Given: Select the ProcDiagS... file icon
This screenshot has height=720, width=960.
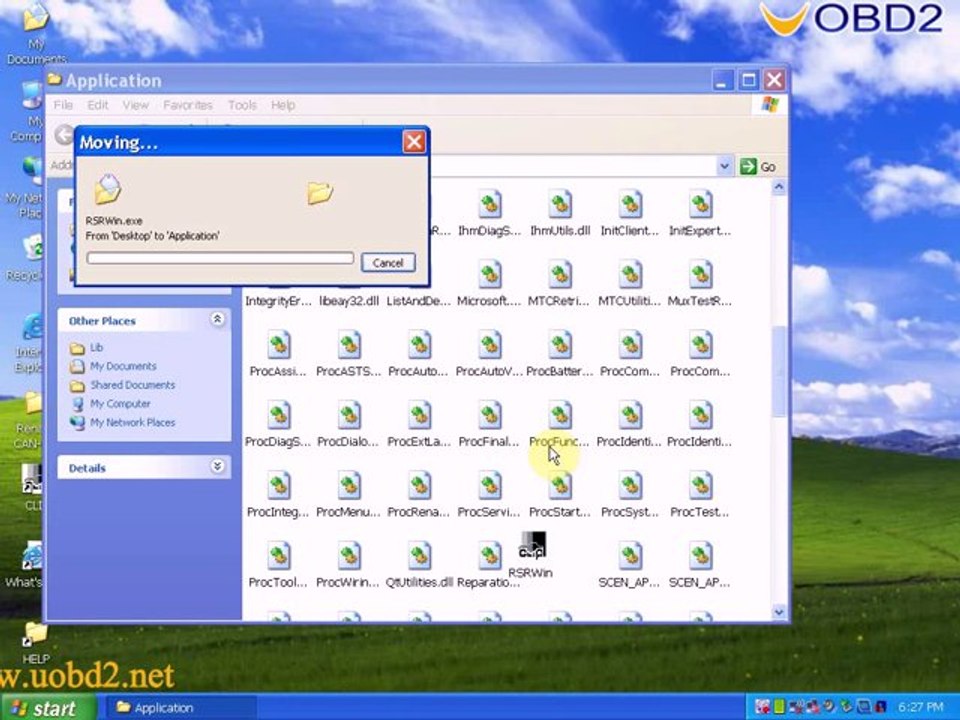Looking at the screenshot, I should 279,416.
